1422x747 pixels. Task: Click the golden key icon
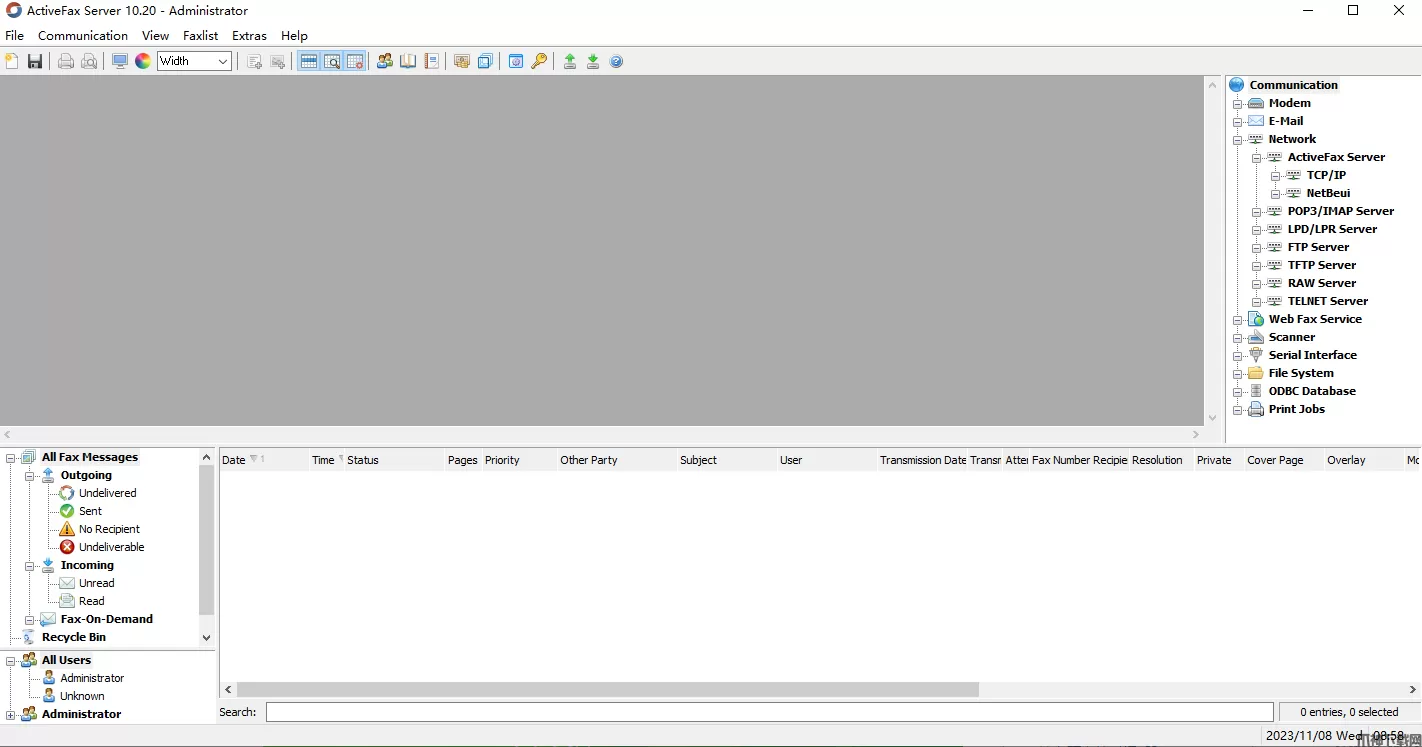click(539, 61)
